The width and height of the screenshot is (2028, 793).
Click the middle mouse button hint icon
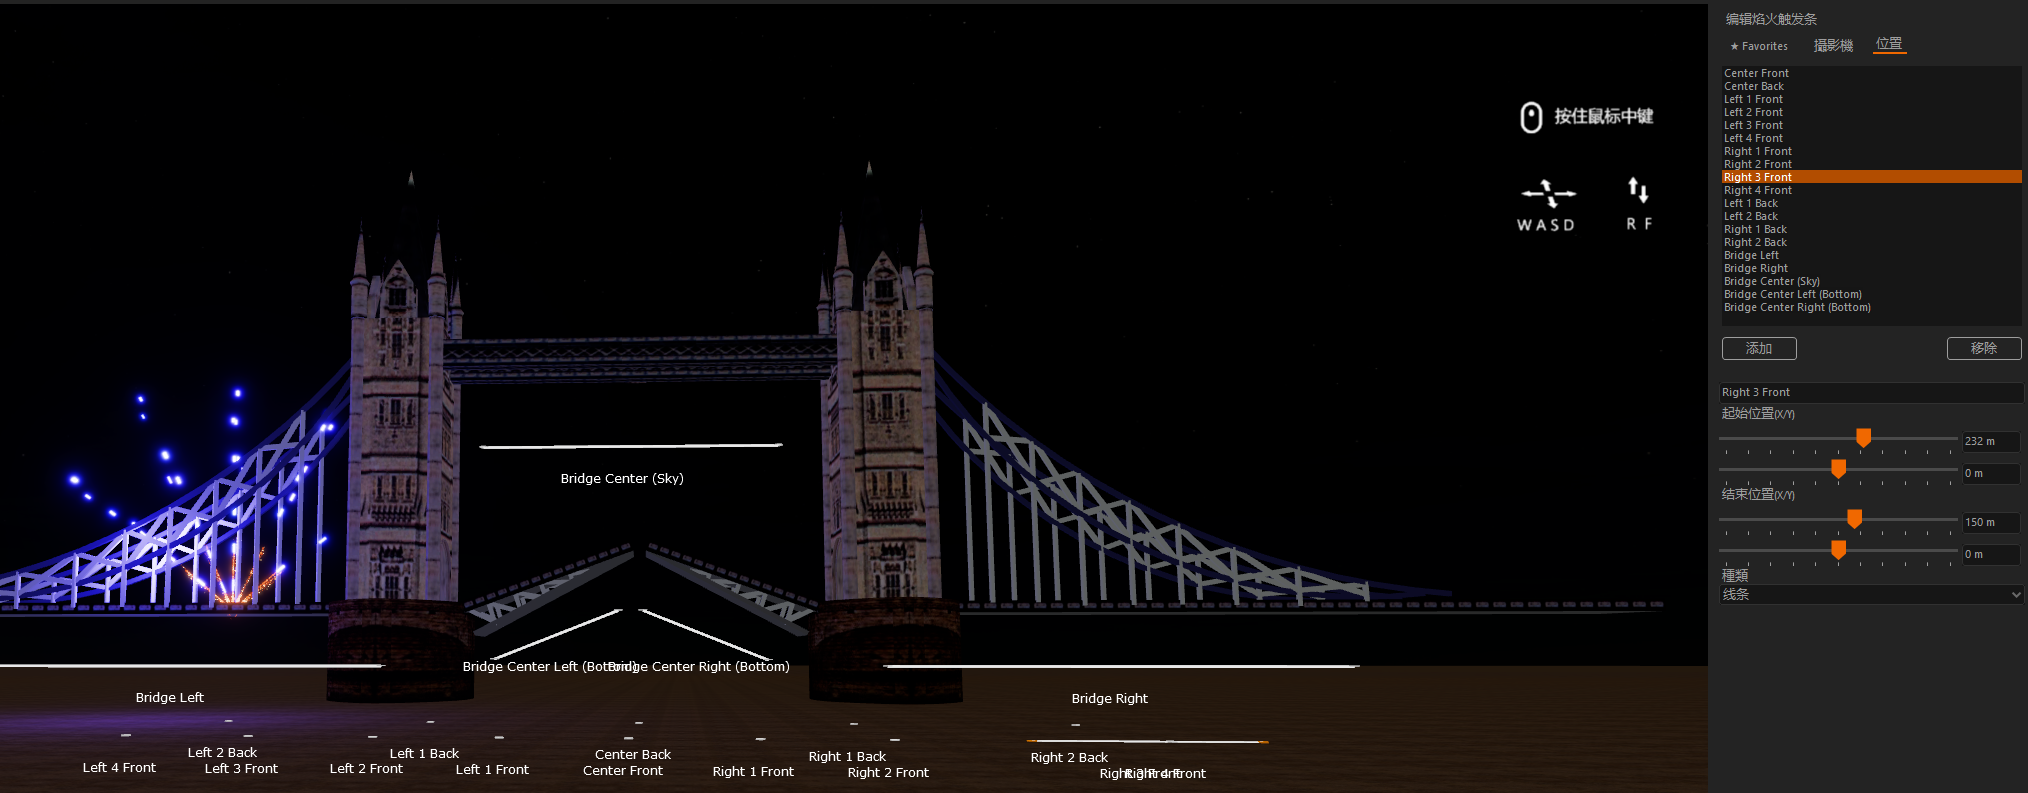(1530, 117)
